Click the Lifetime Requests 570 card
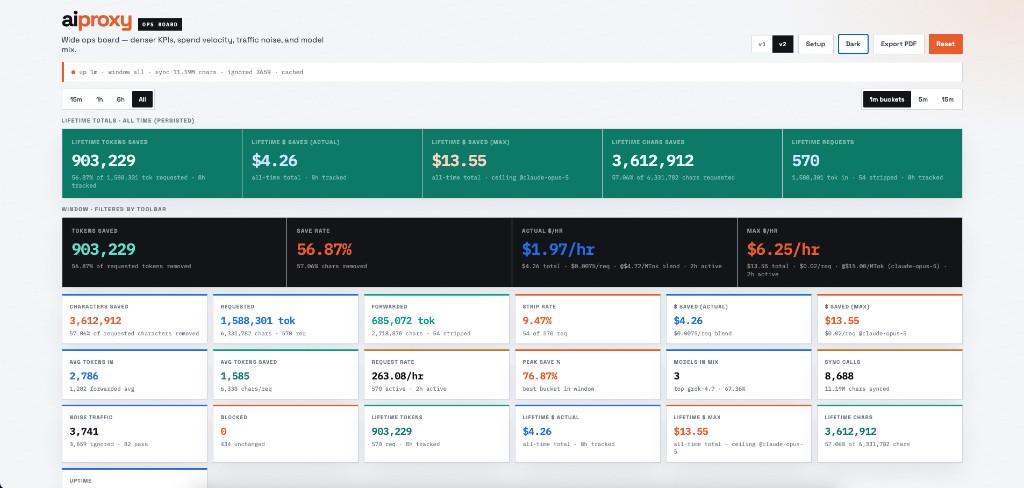 872,163
